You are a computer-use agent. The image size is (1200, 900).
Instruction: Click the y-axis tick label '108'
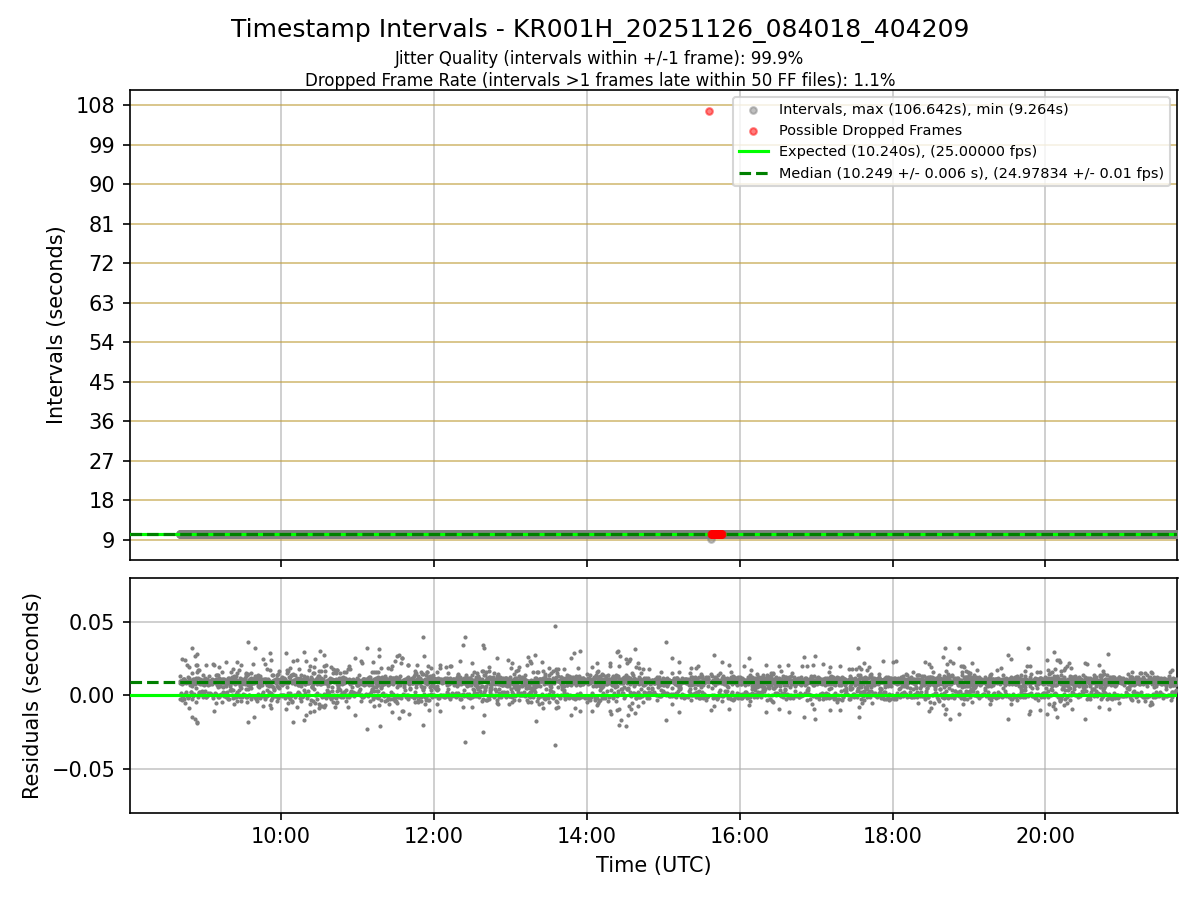tap(95, 105)
